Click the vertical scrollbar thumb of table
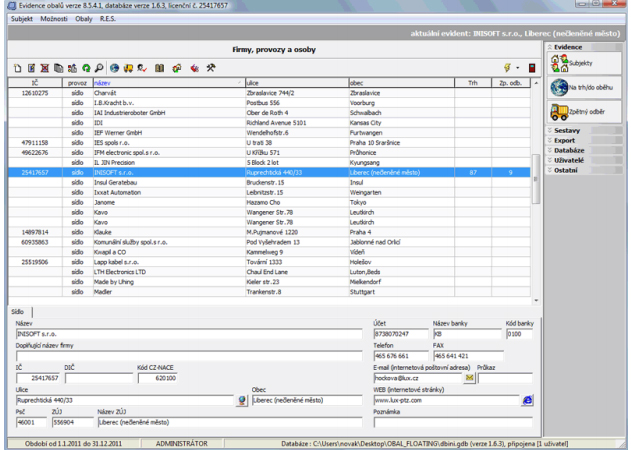The height and width of the screenshot is (450, 631). [536, 179]
